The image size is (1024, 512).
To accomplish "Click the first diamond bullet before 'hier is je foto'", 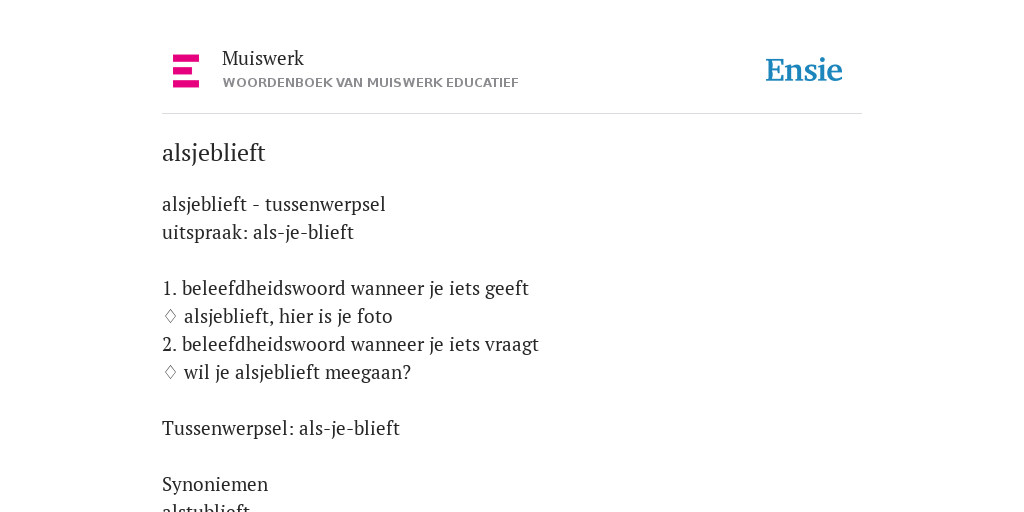I will [170, 316].
